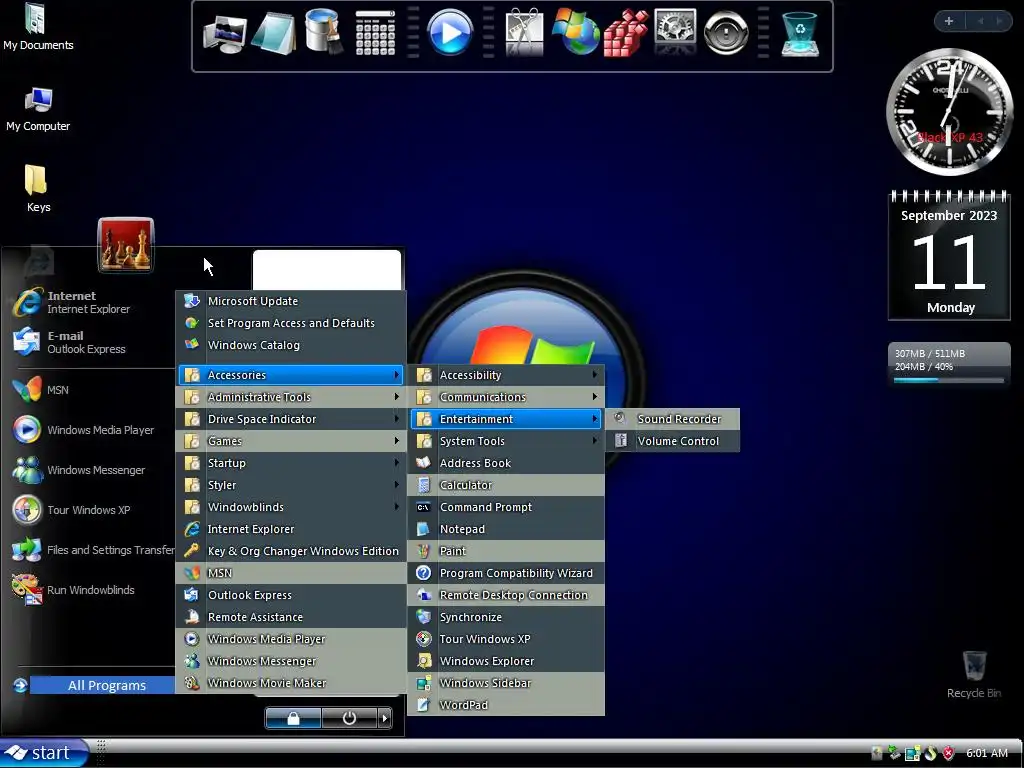Viewport: 1024px width, 768px height.
Task: Open Volume Control
Action: [673, 441]
